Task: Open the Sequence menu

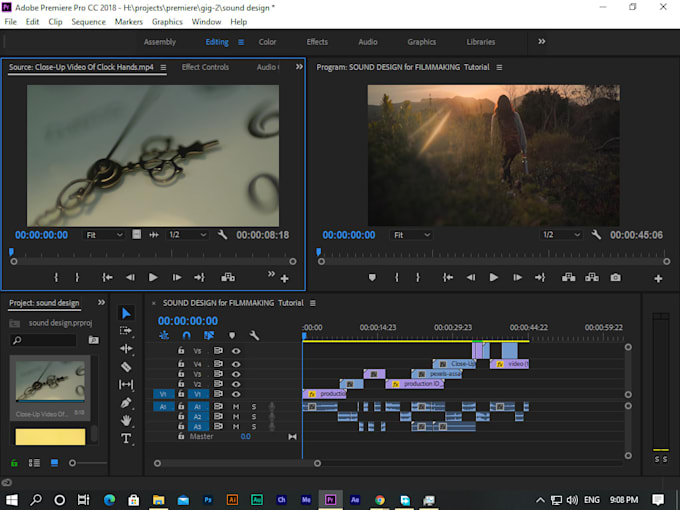Action: coord(88,22)
